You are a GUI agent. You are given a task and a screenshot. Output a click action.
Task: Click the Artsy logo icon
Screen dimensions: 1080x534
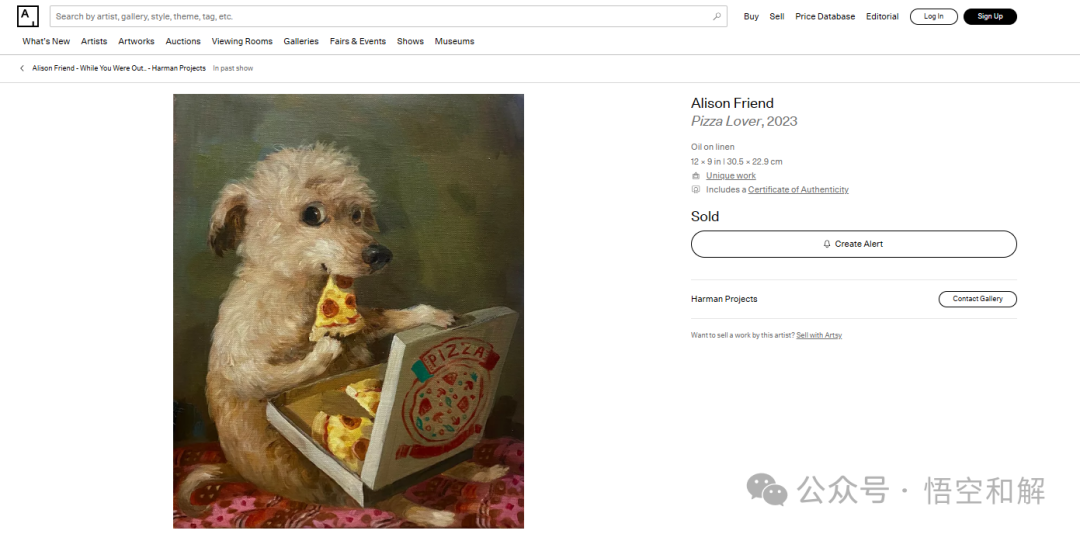point(28,17)
